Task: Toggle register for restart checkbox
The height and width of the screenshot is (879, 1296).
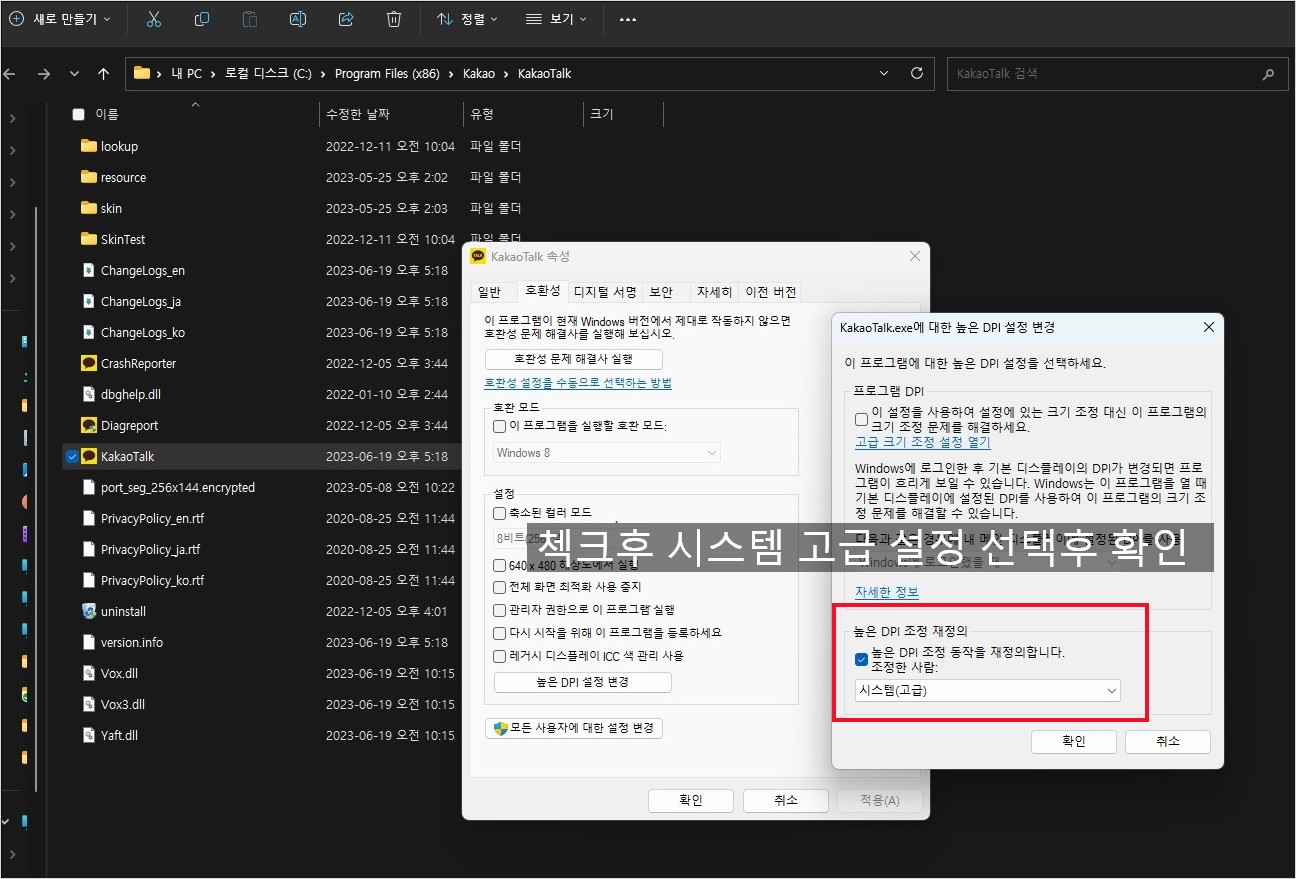Action: [x=500, y=633]
